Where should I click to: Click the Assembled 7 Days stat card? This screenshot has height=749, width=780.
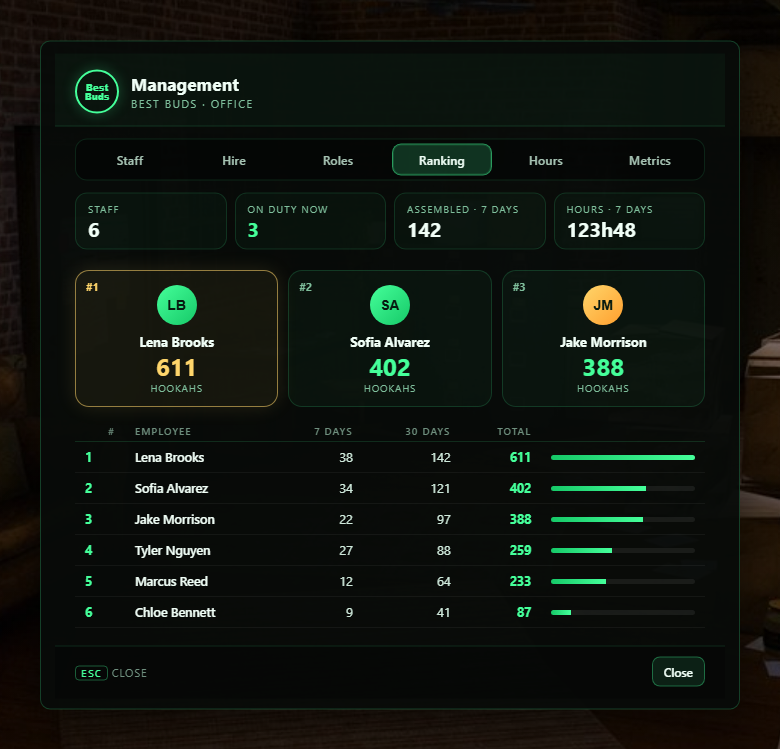pos(470,221)
